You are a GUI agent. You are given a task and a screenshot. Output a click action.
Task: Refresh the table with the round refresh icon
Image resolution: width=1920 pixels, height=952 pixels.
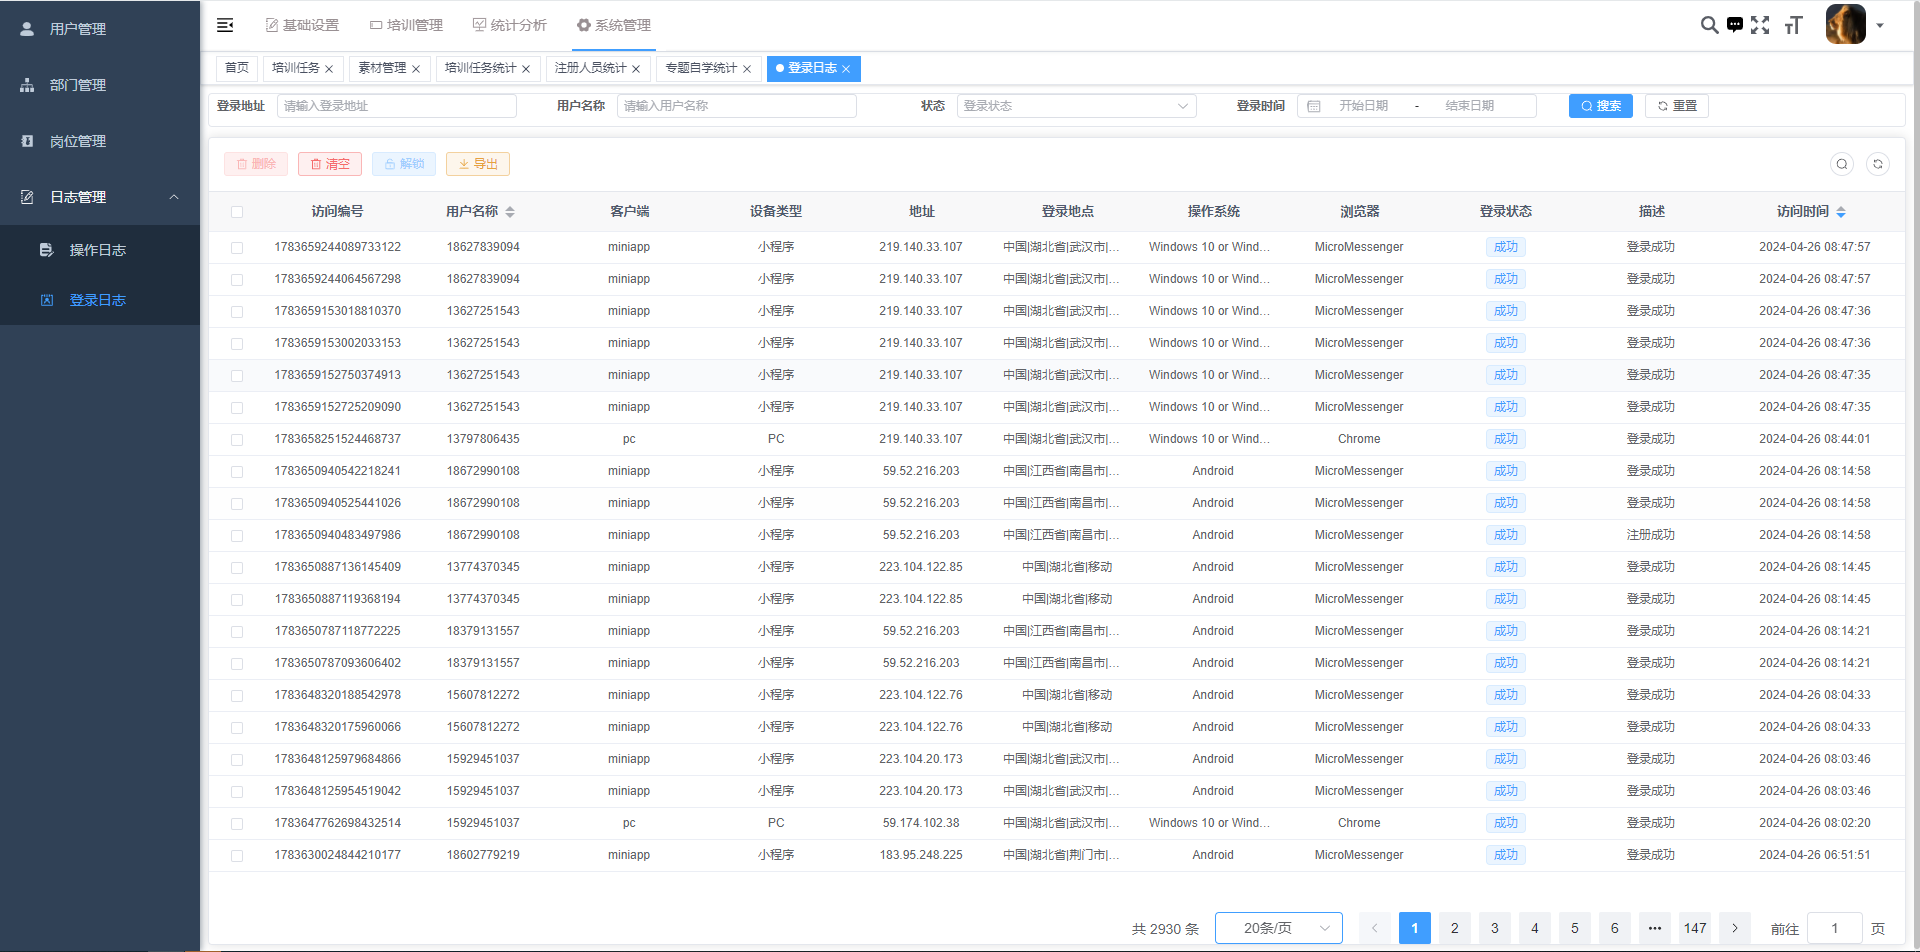tap(1878, 164)
